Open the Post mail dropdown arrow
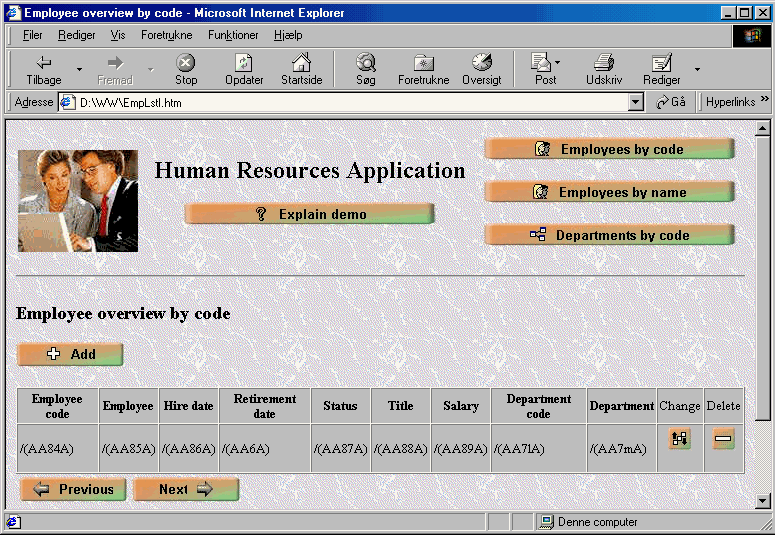Image resolution: width=775 pixels, height=535 pixels. 558,62
